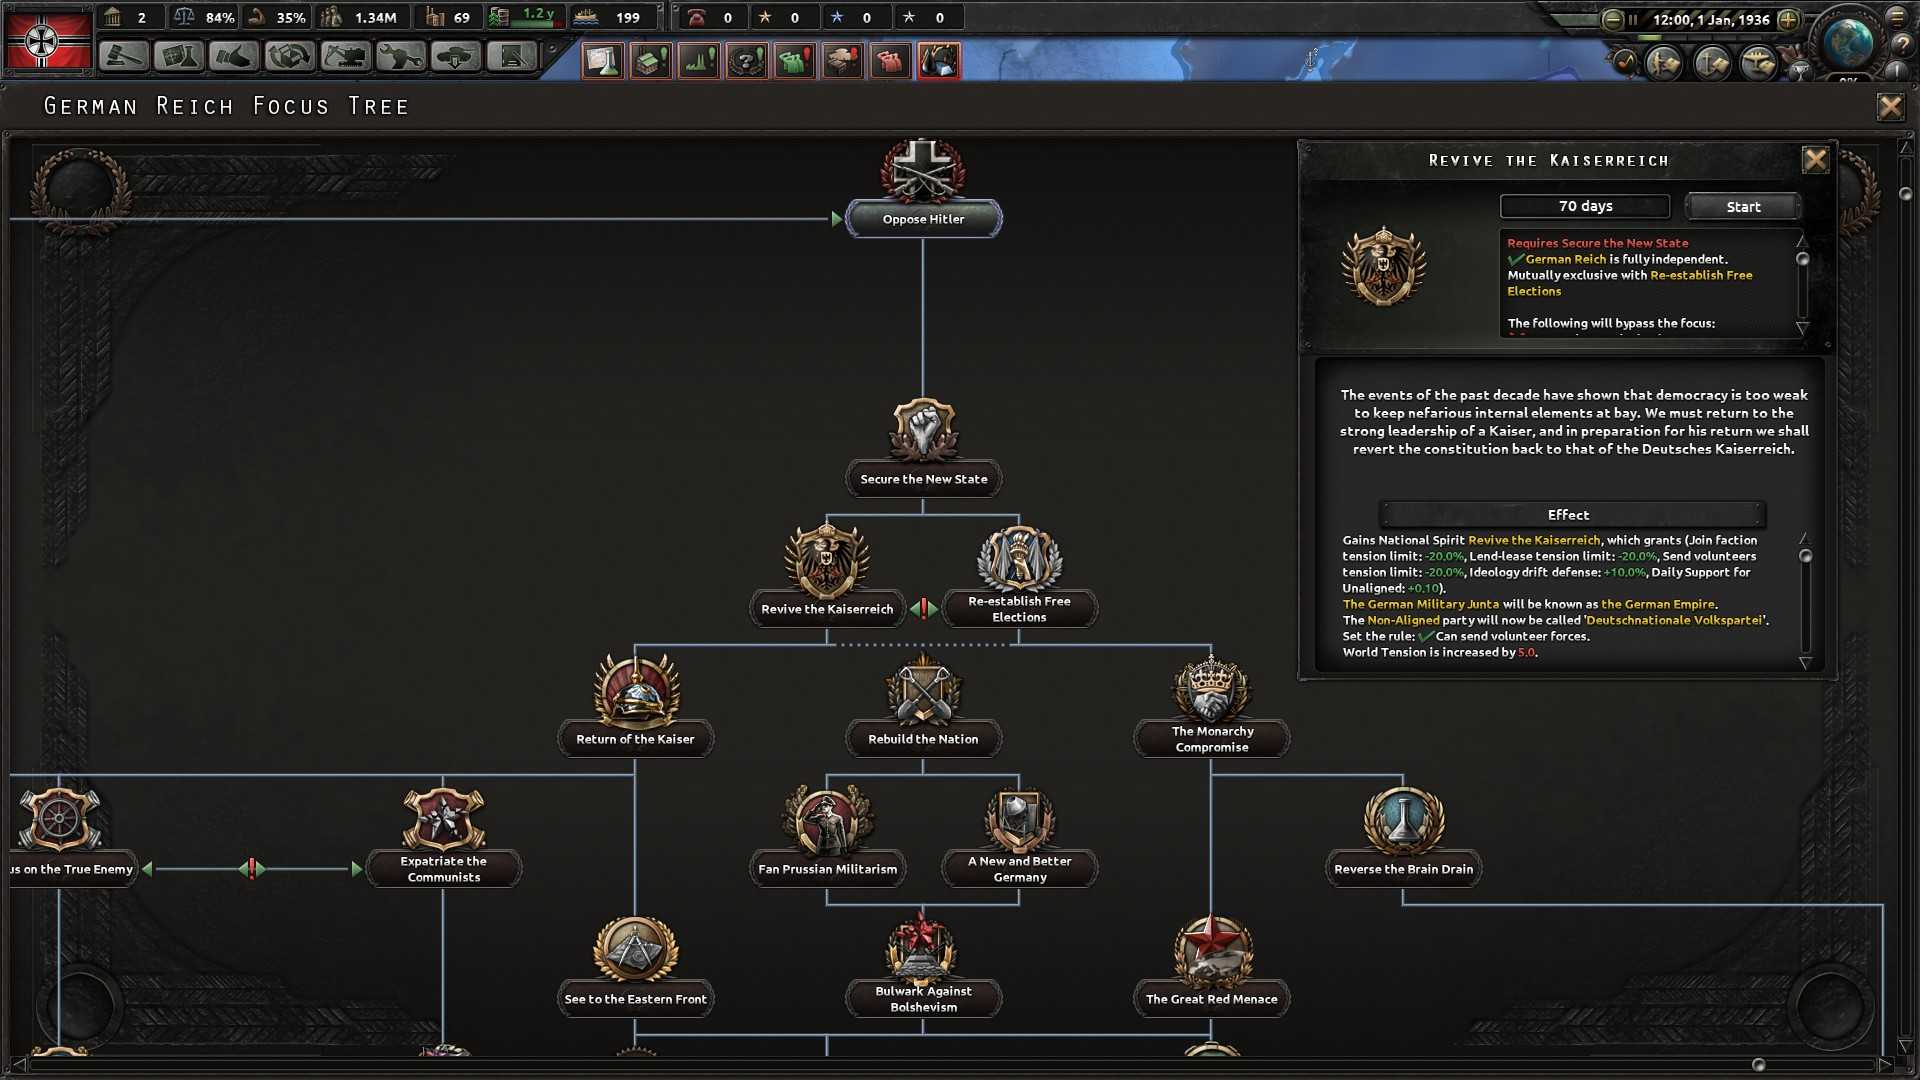
Task: Select See to the Eastern Front focus
Action: 635,999
